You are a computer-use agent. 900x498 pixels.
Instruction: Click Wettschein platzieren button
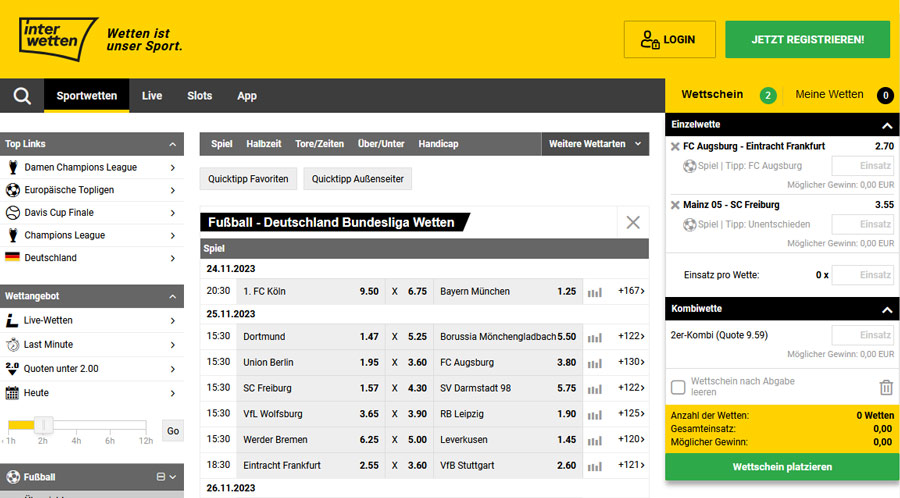(x=782, y=467)
